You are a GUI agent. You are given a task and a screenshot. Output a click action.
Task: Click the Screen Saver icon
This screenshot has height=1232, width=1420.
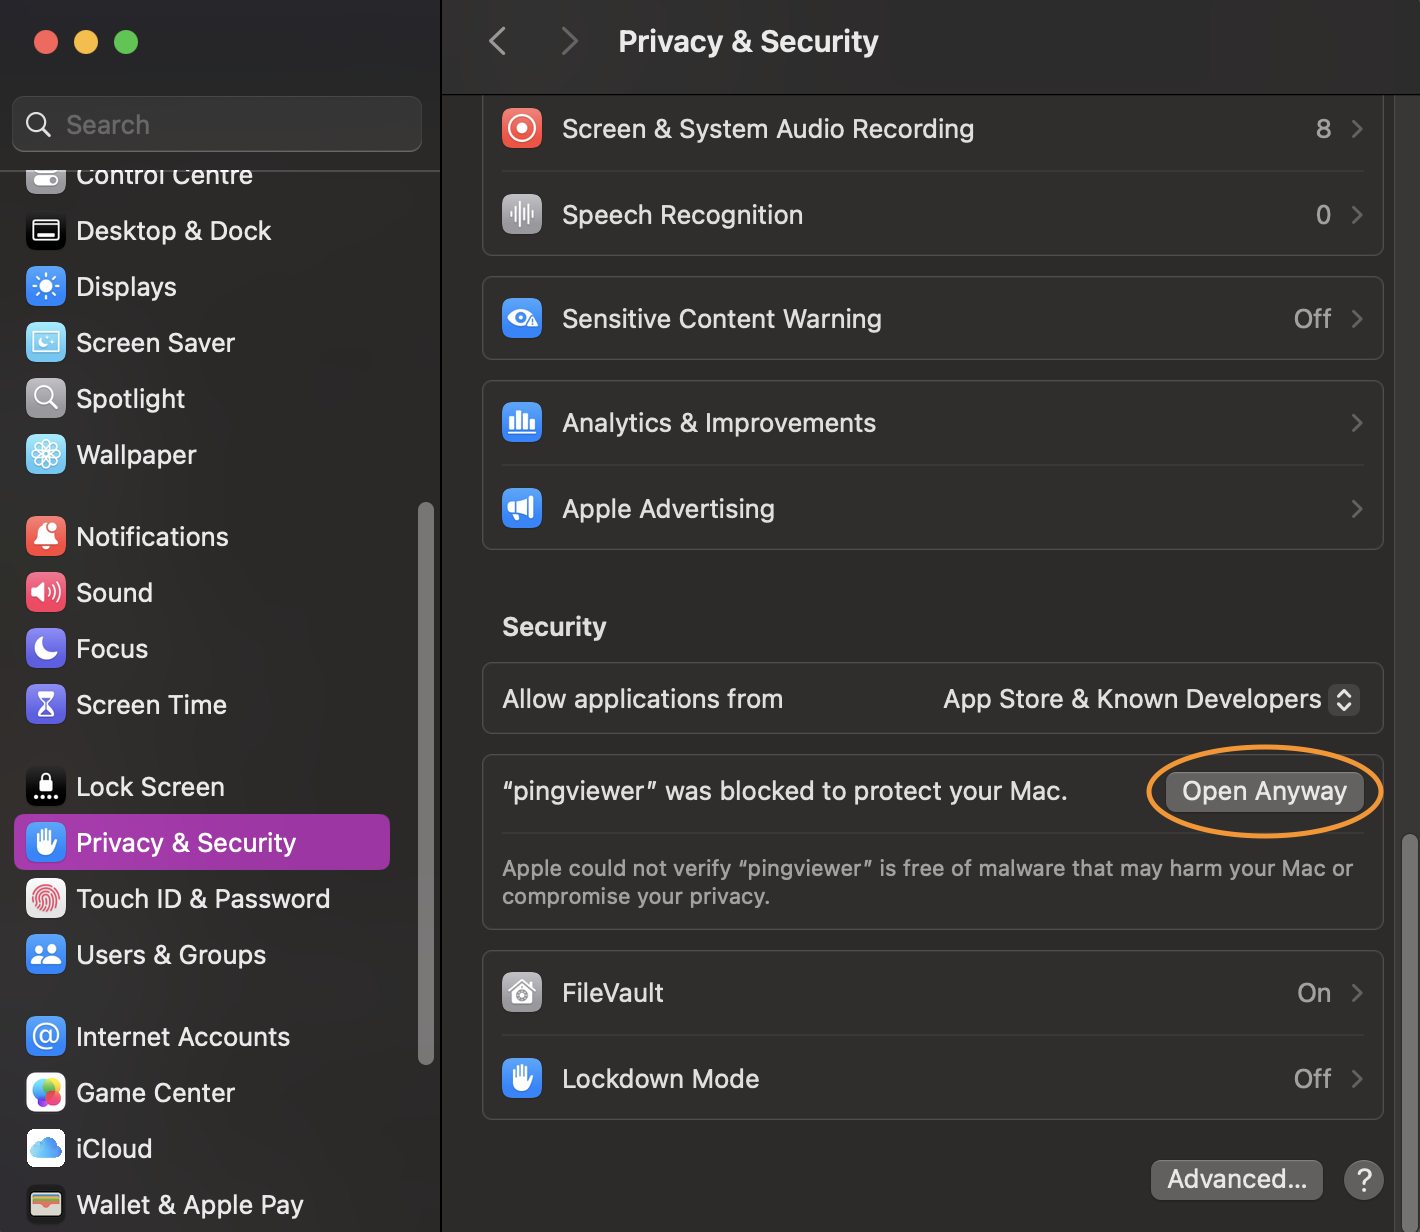coord(46,343)
